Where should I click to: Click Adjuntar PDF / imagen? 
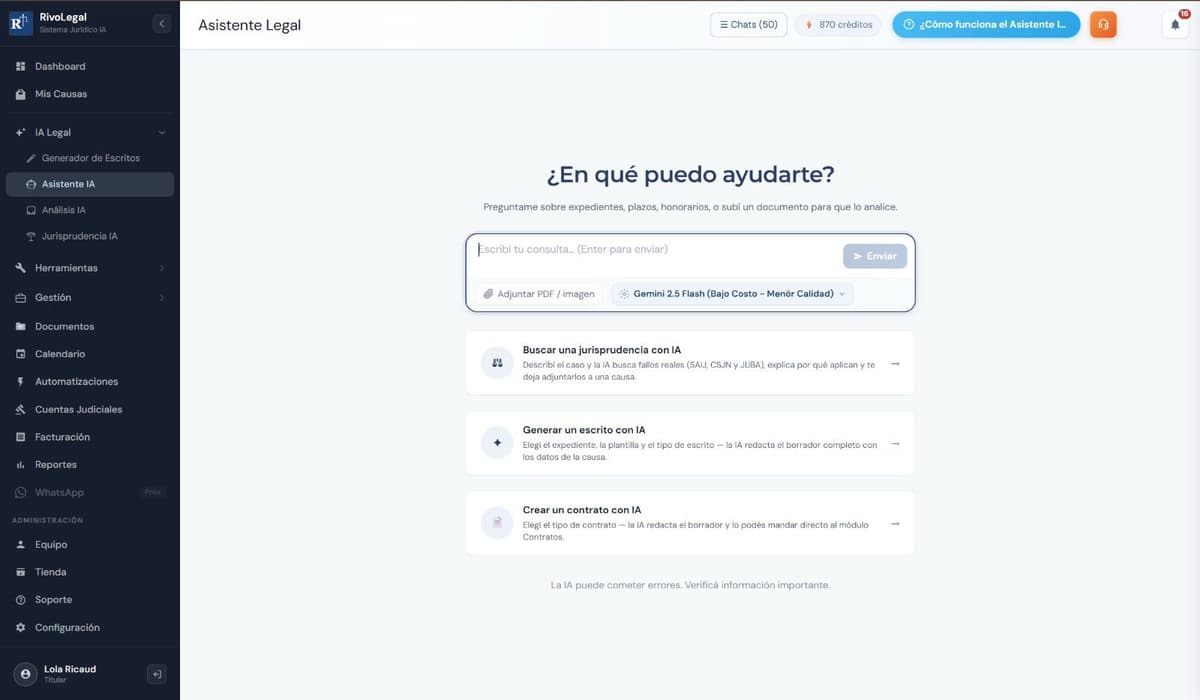pos(539,294)
